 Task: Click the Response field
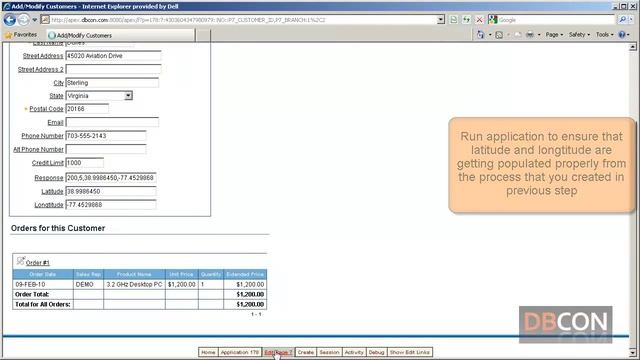pyautogui.click(x=111, y=178)
